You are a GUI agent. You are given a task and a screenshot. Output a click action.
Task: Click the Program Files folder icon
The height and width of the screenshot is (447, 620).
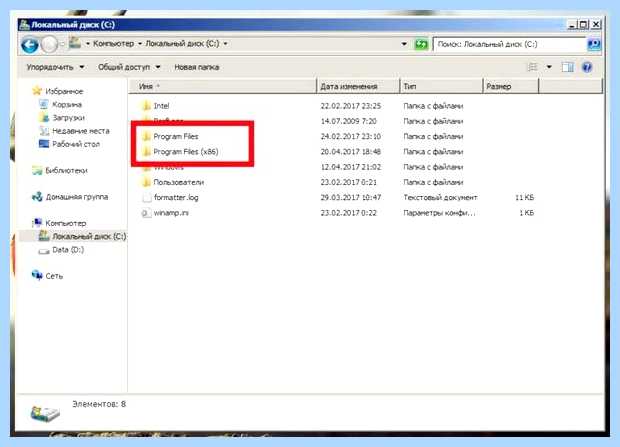(x=146, y=136)
